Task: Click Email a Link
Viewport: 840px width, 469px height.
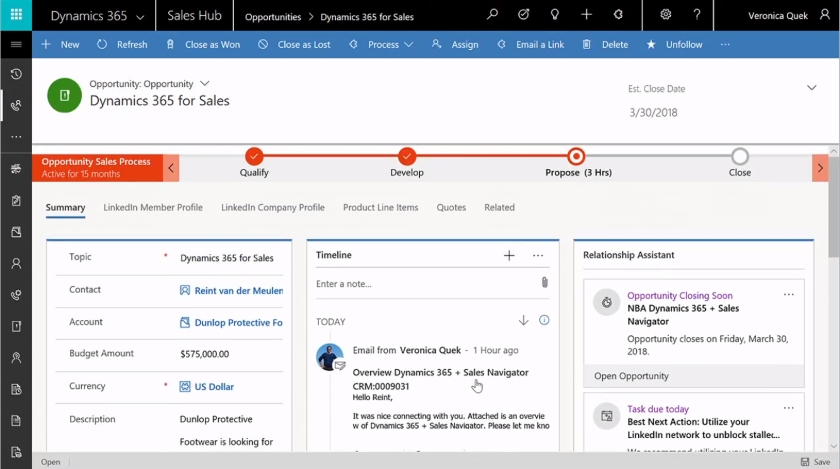Action: point(530,44)
